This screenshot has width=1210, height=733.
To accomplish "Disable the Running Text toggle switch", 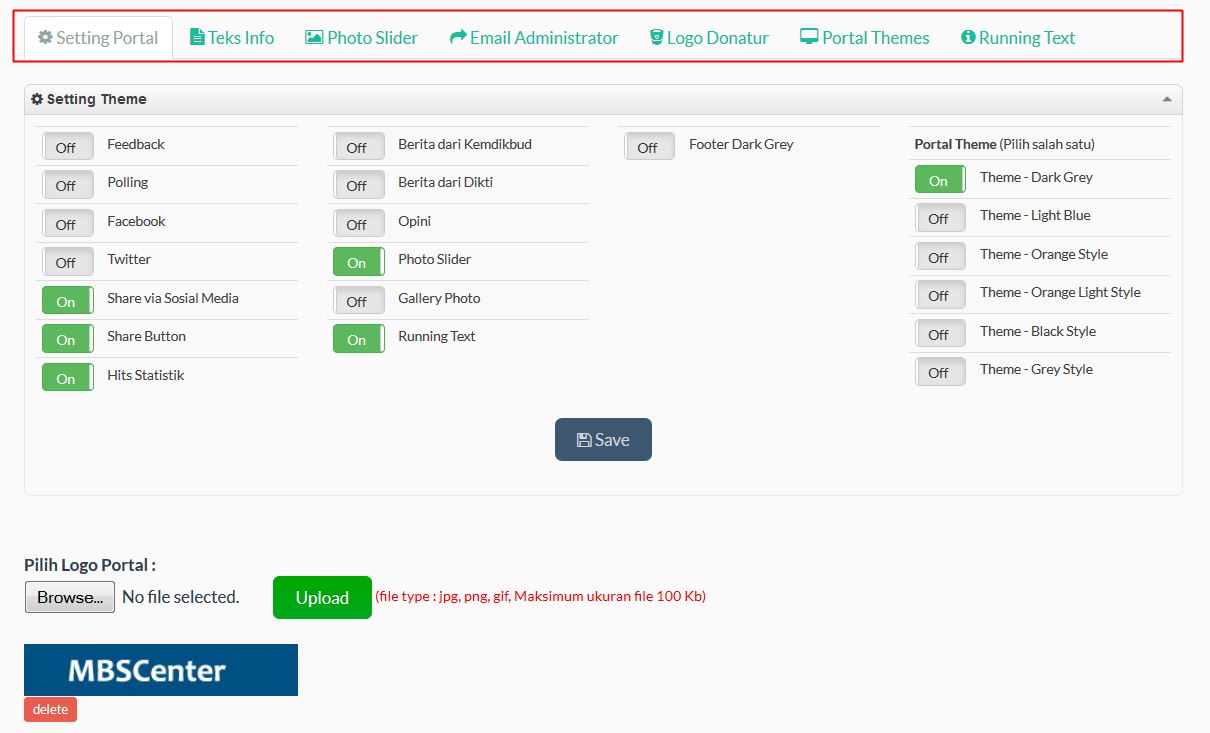I will click(359, 338).
